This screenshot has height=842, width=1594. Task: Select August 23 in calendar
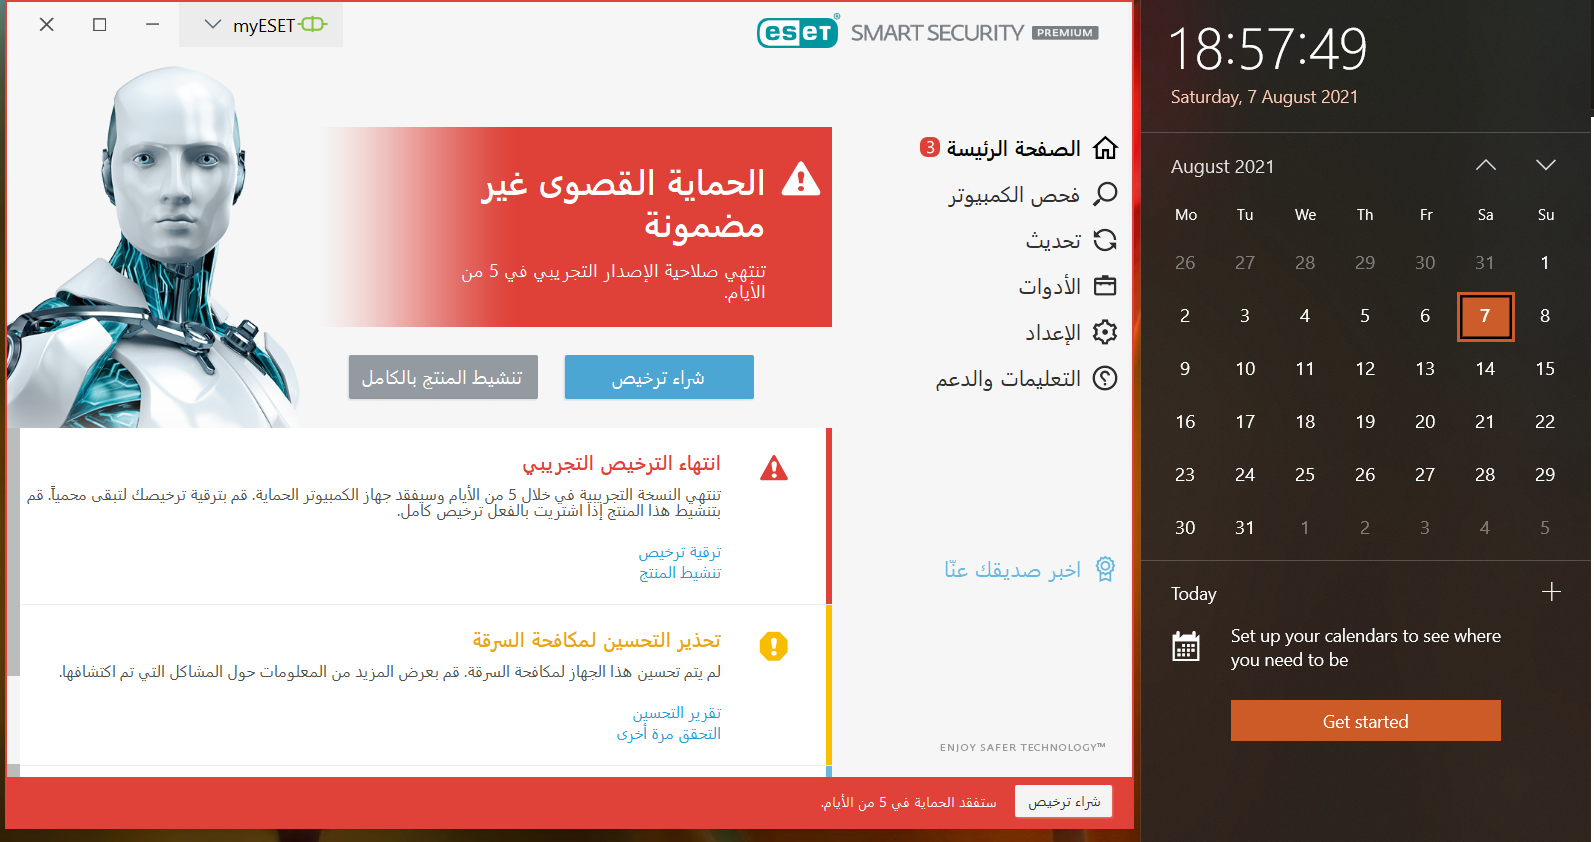1185,475
